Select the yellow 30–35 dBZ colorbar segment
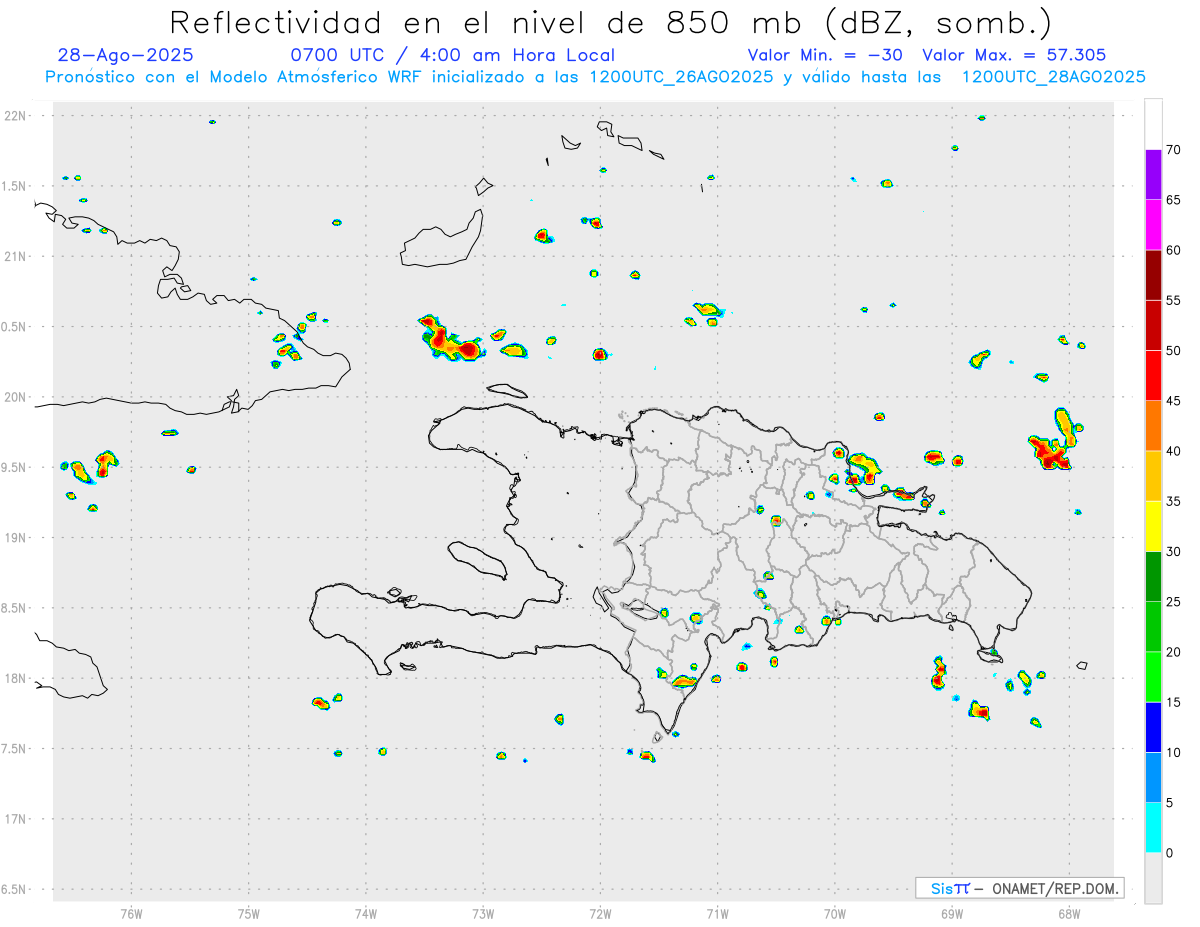1200x927 pixels. (x=1153, y=526)
